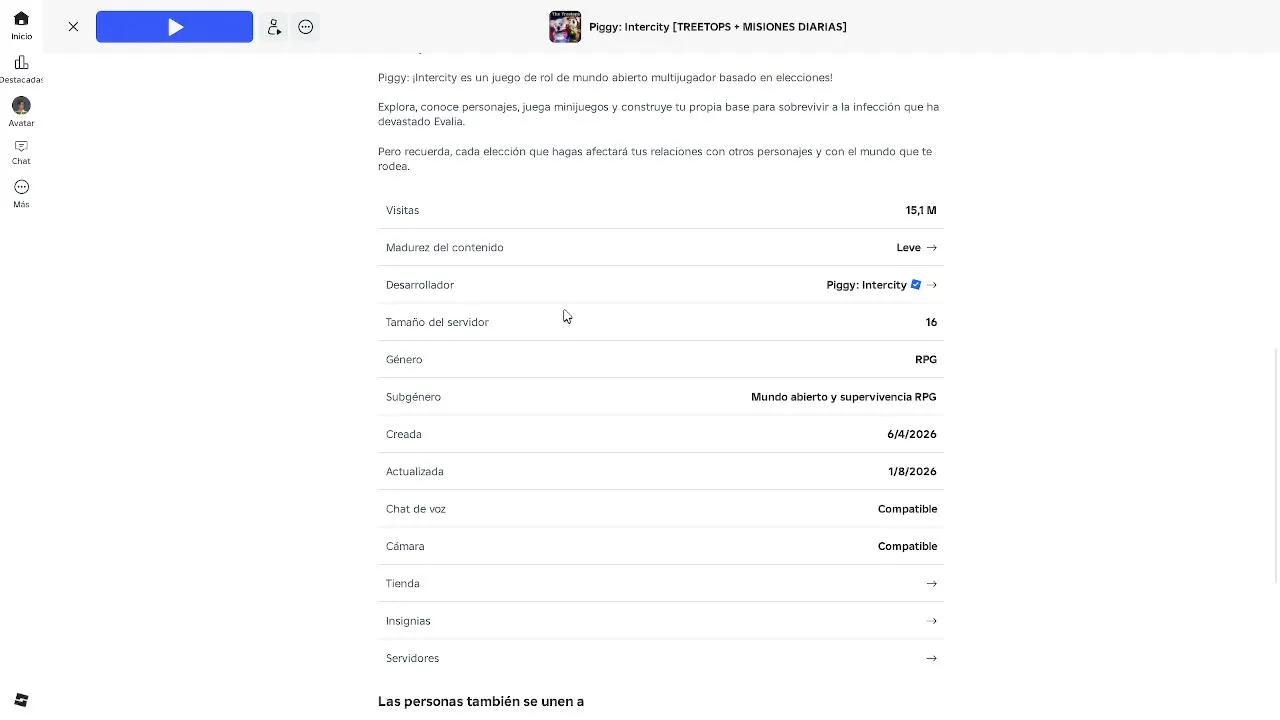Click the Visitas label
The width and height of the screenshot is (1280, 720).
[x=402, y=210]
